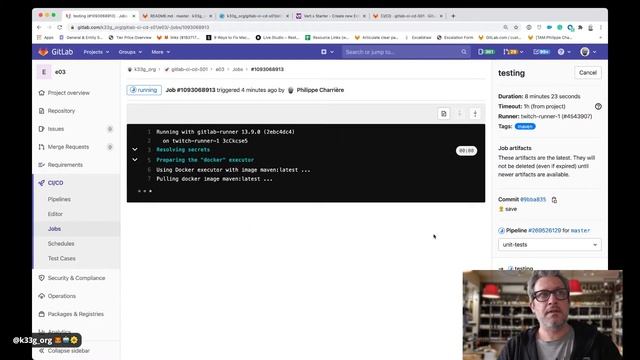Viewport: 640px width, 360px height.
Task: Click the k33g_org breadcrumb link
Action: [x=145, y=69]
